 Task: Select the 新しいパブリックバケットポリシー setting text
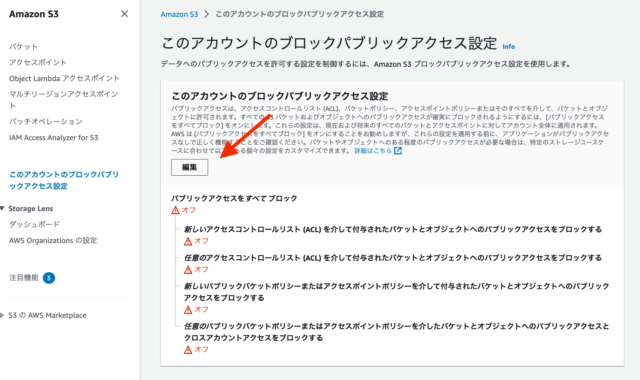(x=396, y=292)
